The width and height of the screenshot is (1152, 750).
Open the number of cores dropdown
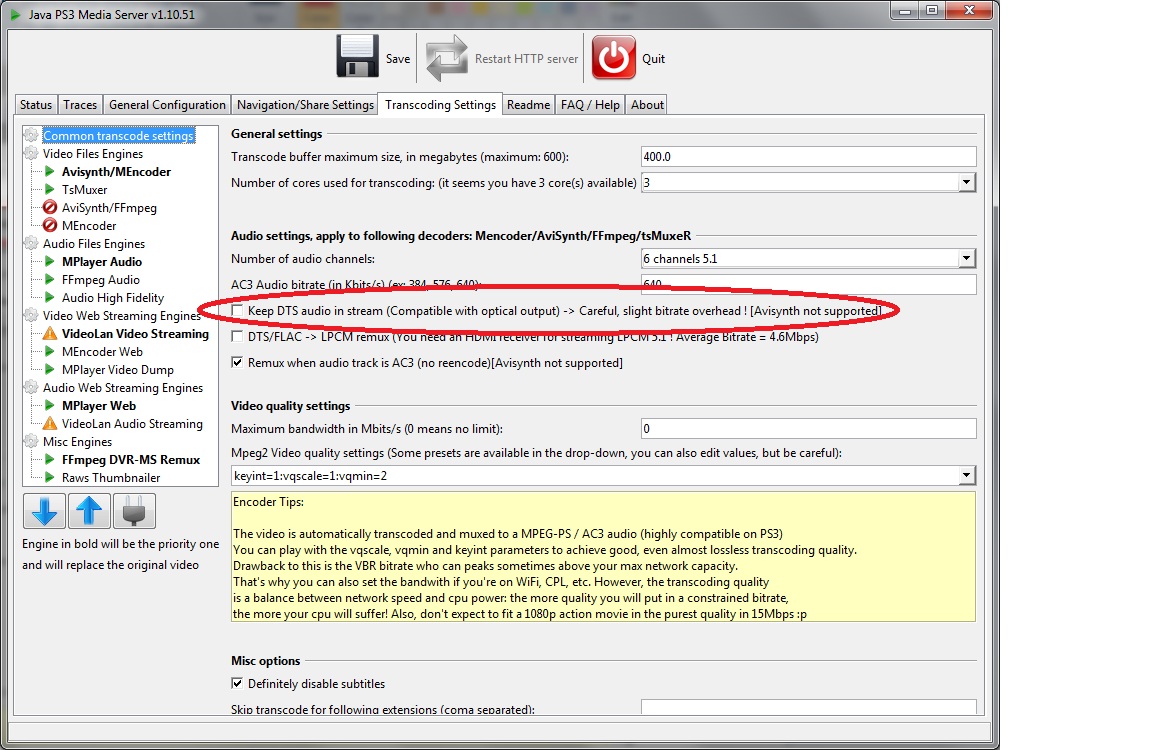tap(967, 182)
